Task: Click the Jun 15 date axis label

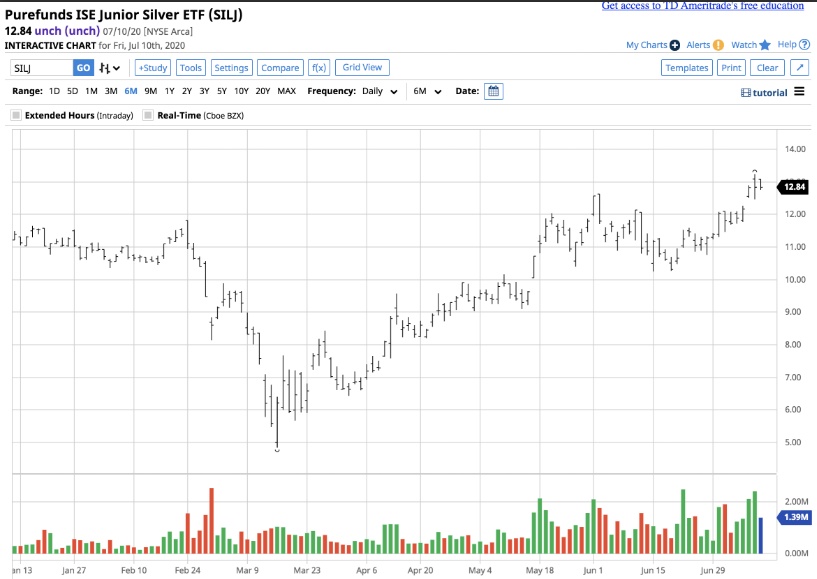Action: click(x=652, y=570)
